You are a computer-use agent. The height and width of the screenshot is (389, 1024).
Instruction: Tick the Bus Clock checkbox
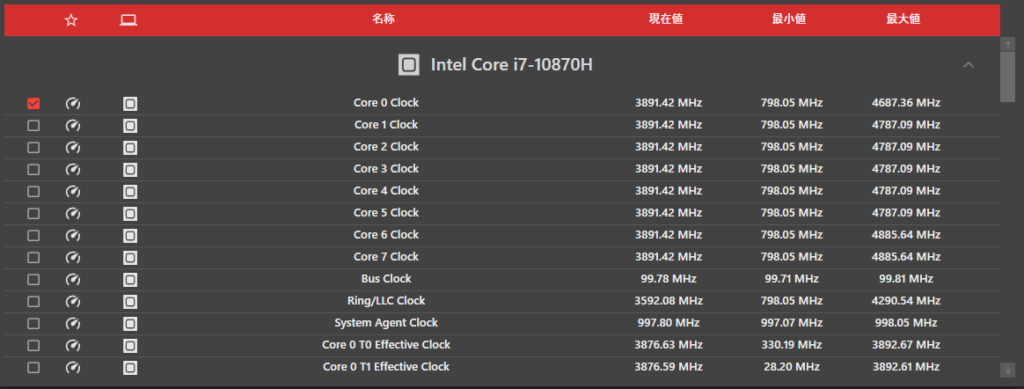tap(33, 279)
